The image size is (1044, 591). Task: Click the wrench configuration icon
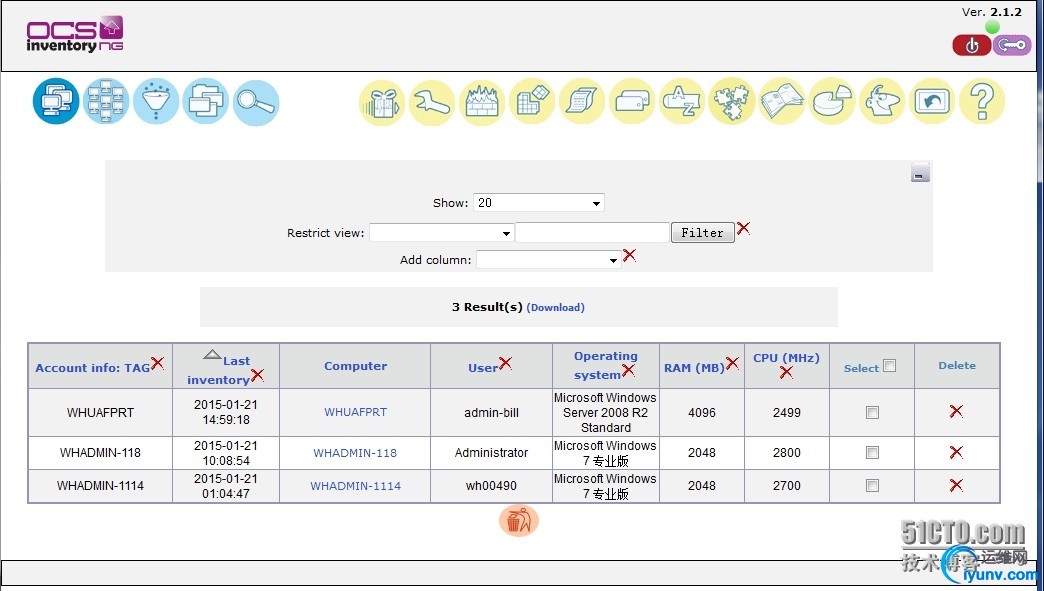tap(432, 102)
